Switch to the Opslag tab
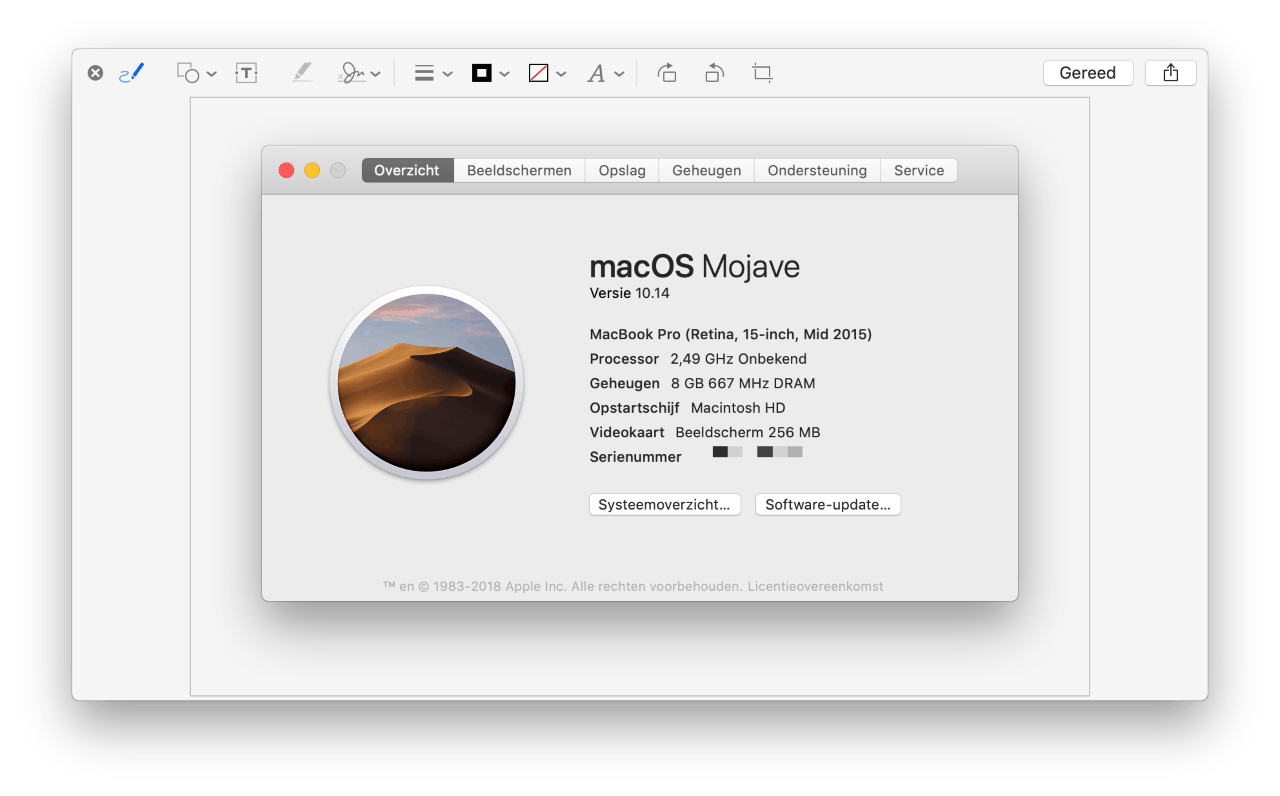The width and height of the screenshot is (1280, 796). [x=622, y=170]
